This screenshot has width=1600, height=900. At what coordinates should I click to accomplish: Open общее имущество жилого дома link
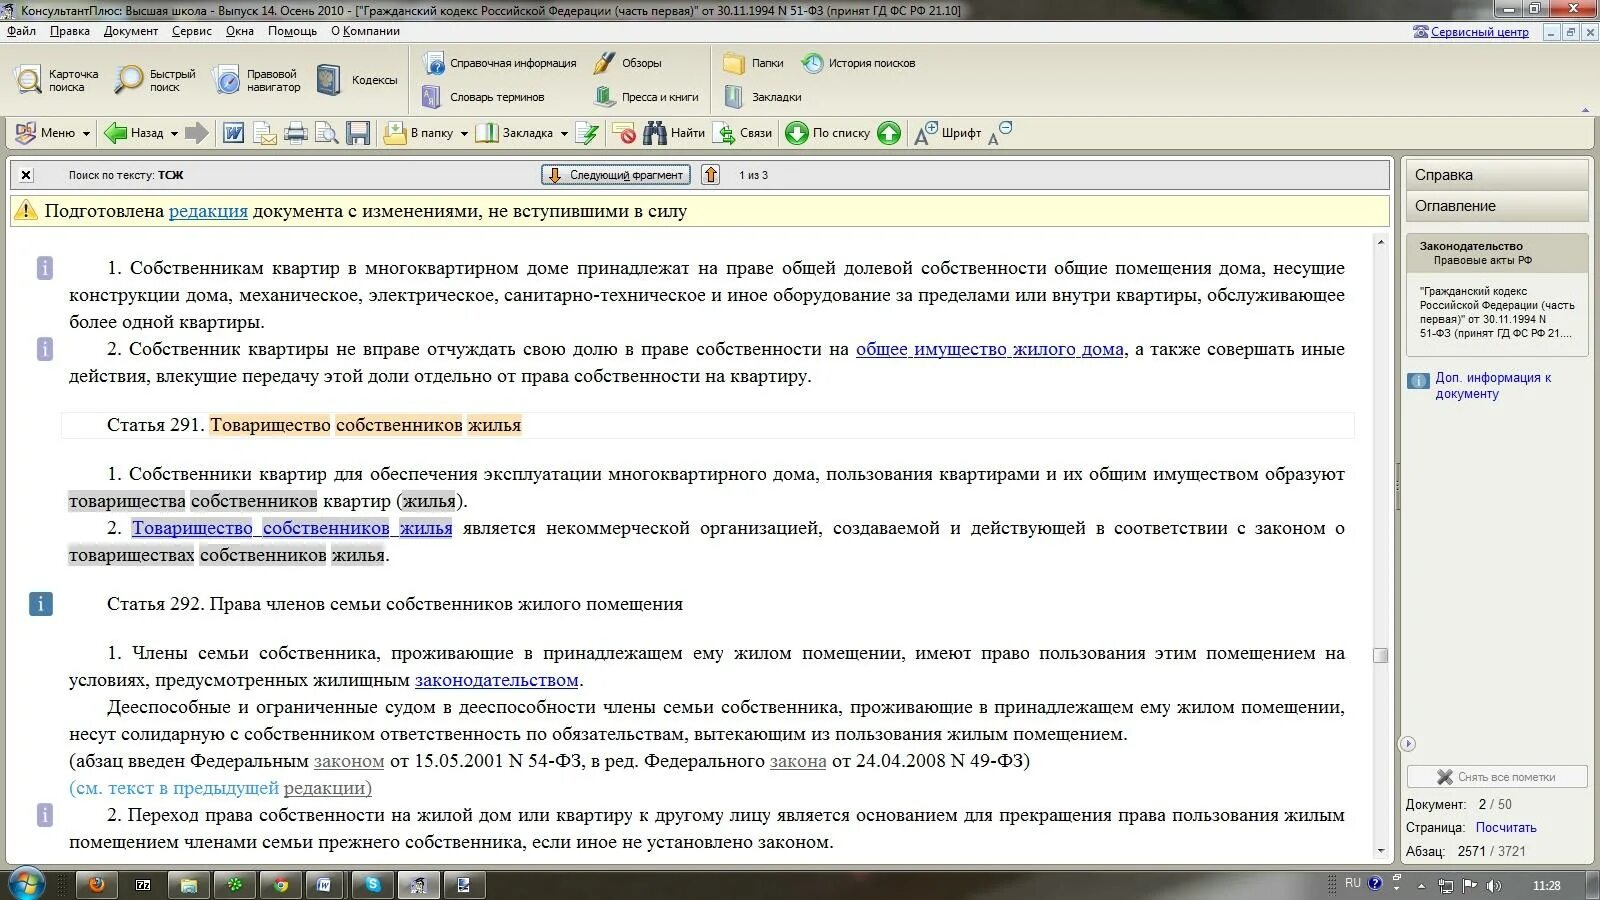(990, 349)
